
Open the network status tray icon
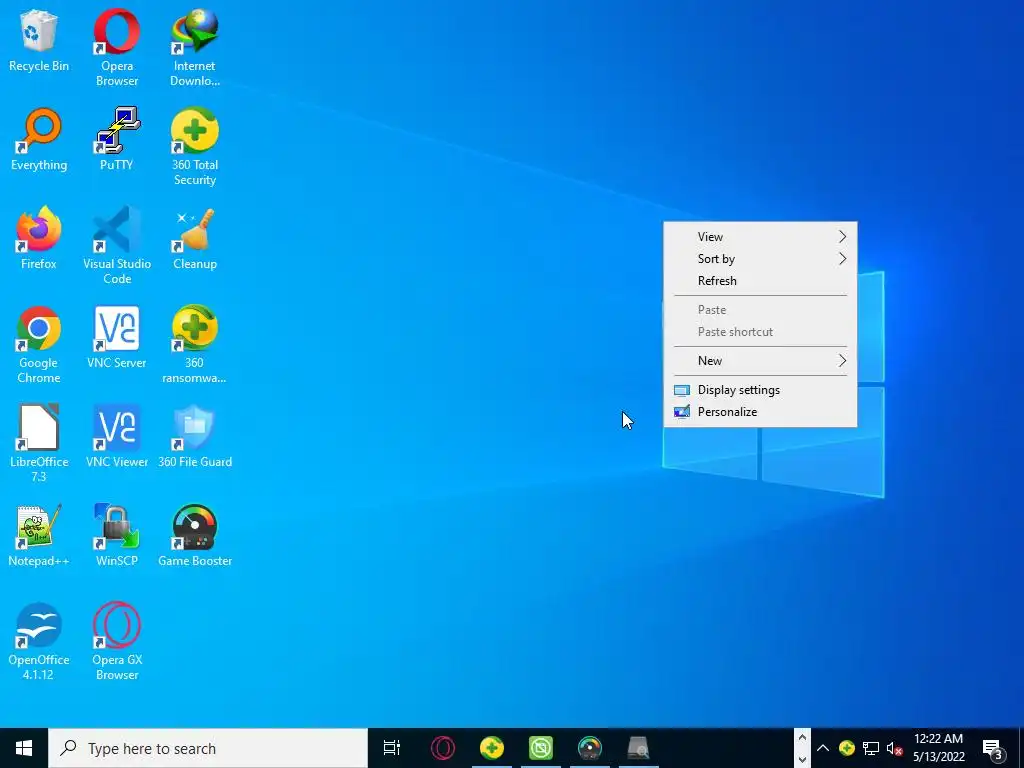[x=871, y=748]
